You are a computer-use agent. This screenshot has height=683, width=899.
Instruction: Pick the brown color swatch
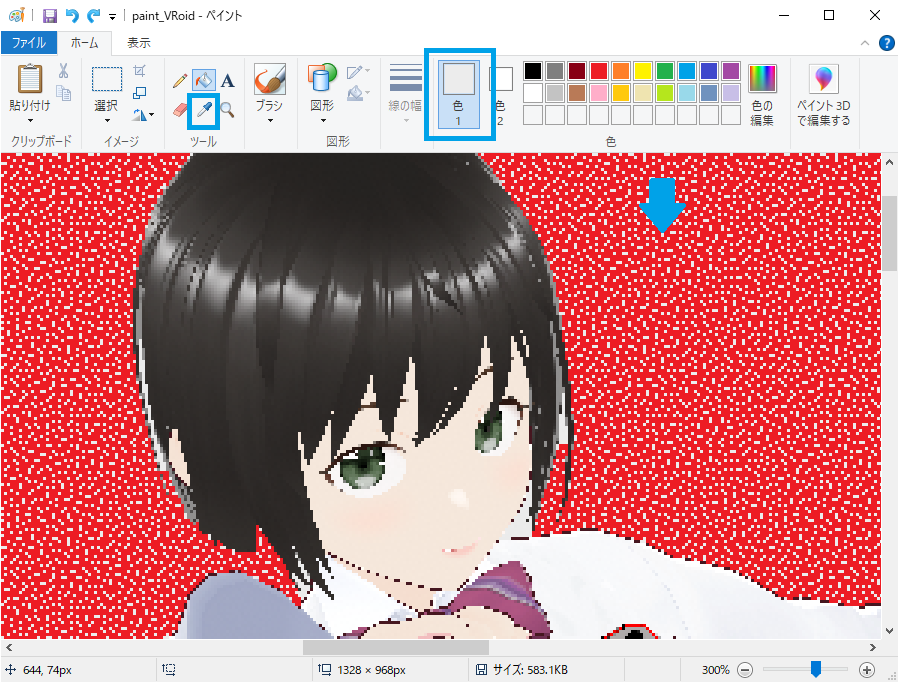[x=577, y=92]
